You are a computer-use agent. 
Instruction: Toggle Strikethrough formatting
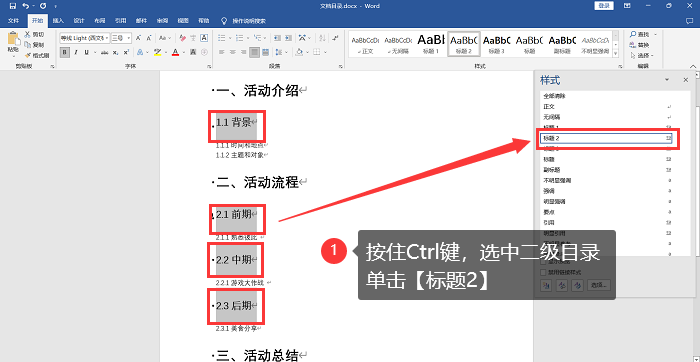pyautogui.click(x=104, y=52)
